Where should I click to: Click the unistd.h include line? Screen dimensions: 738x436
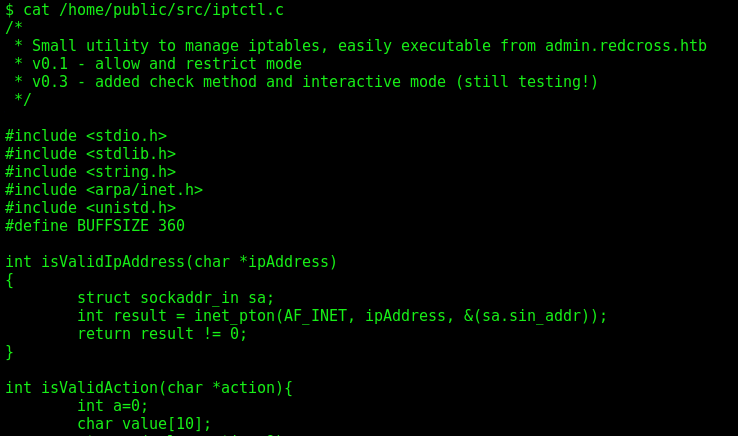pyautogui.click(x=90, y=208)
